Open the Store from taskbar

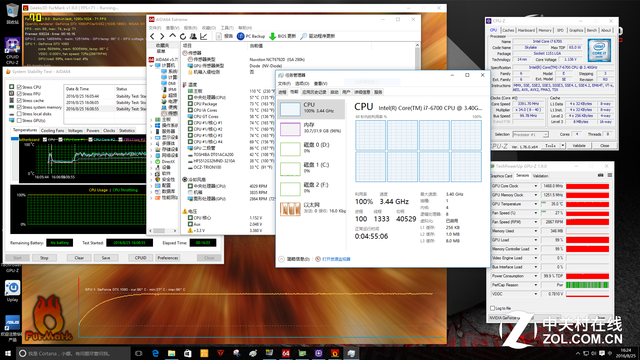188,353
